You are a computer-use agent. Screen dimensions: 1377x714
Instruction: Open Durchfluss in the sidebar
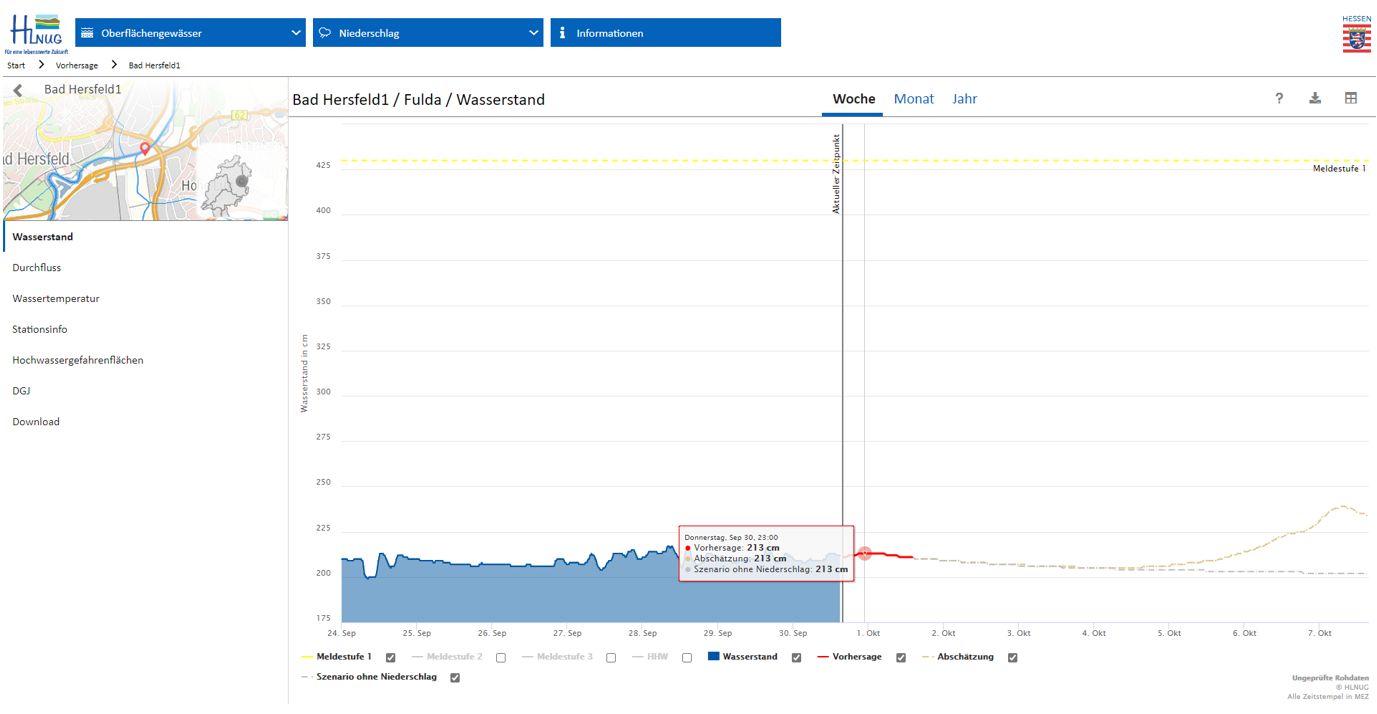pos(37,268)
